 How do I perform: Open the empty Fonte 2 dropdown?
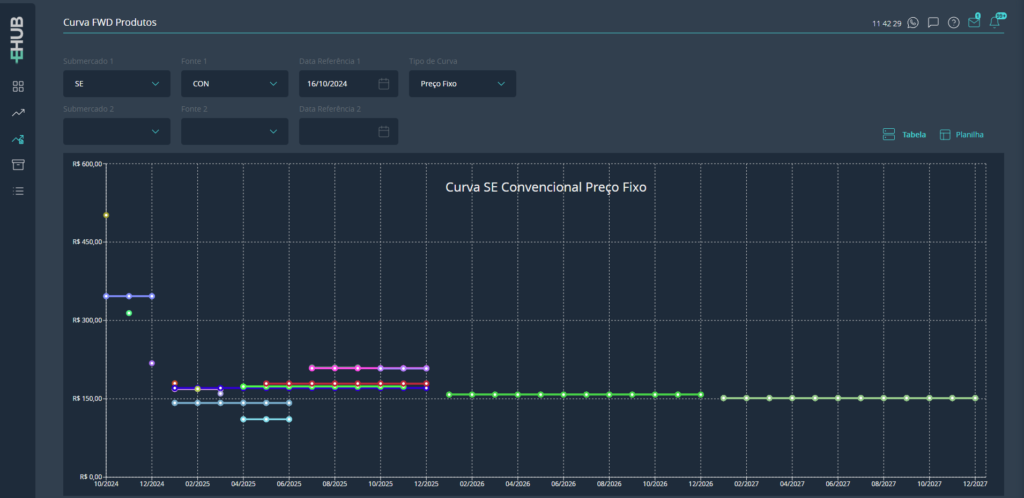[x=234, y=131]
